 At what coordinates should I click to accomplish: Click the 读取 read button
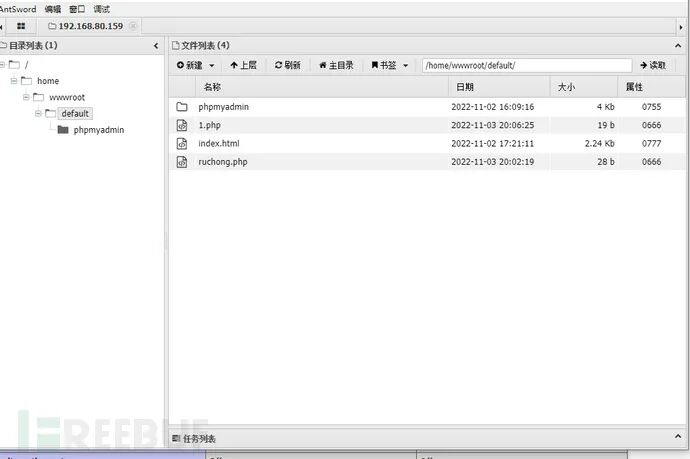pos(653,65)
